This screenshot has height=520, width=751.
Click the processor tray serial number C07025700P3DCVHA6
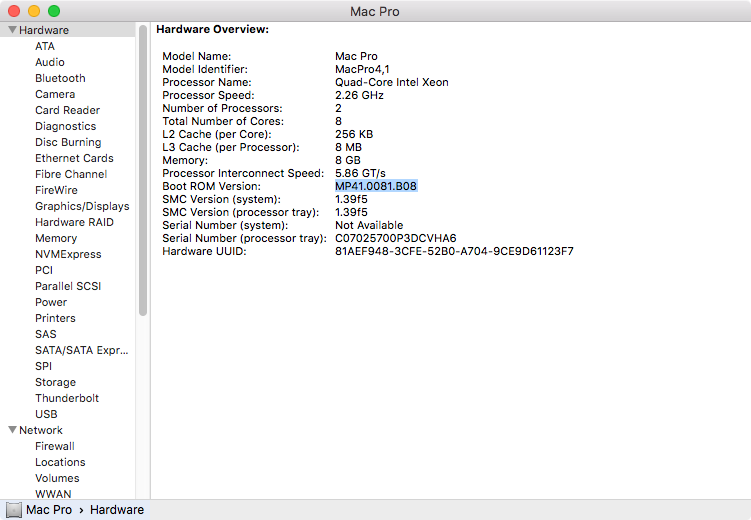click(396, 238)
